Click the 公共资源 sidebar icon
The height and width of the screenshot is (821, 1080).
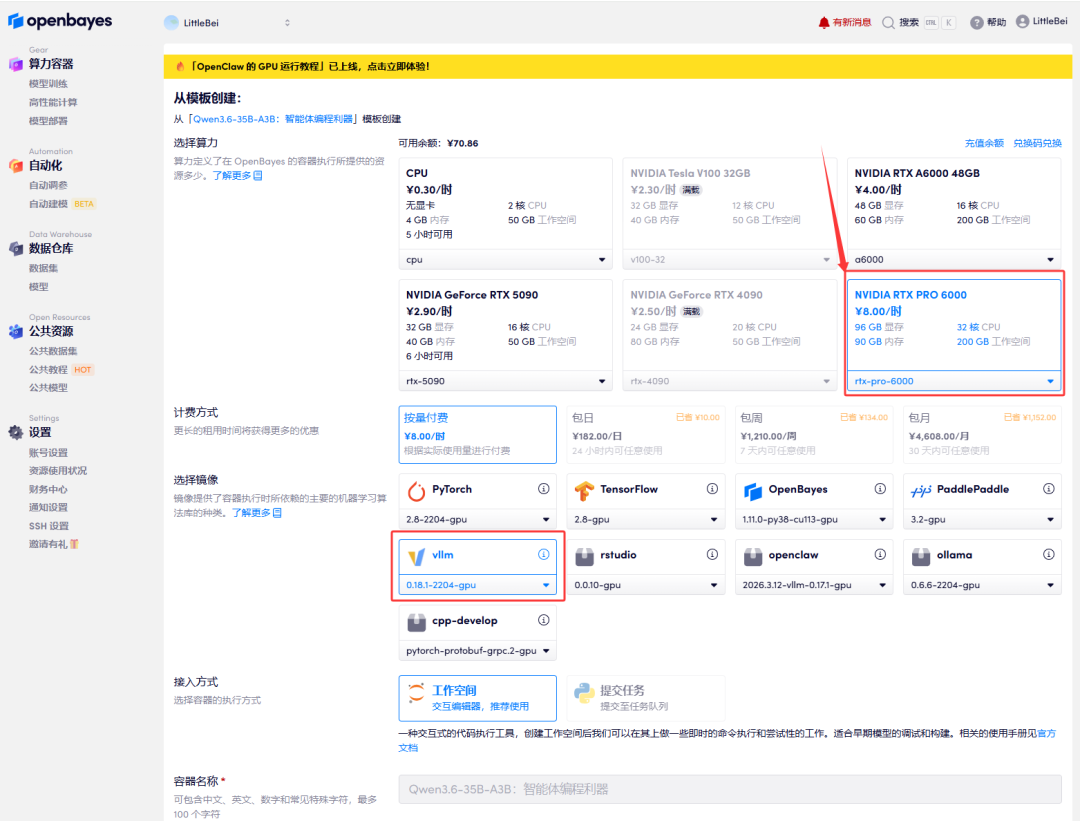[x=16, y=331]
